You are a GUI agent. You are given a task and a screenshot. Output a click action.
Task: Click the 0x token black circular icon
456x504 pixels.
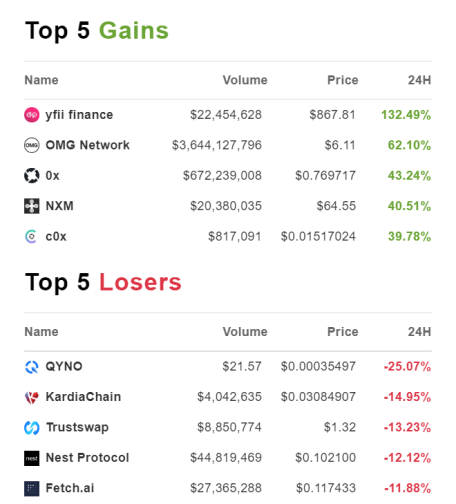(x=32, y=176)
